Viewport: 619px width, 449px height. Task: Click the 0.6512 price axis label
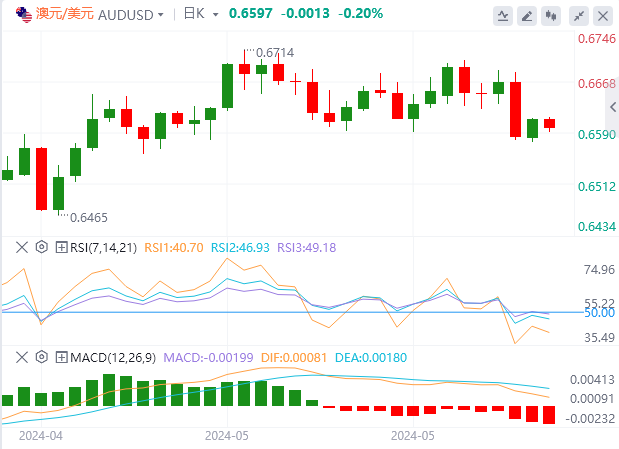click(596, 186)
